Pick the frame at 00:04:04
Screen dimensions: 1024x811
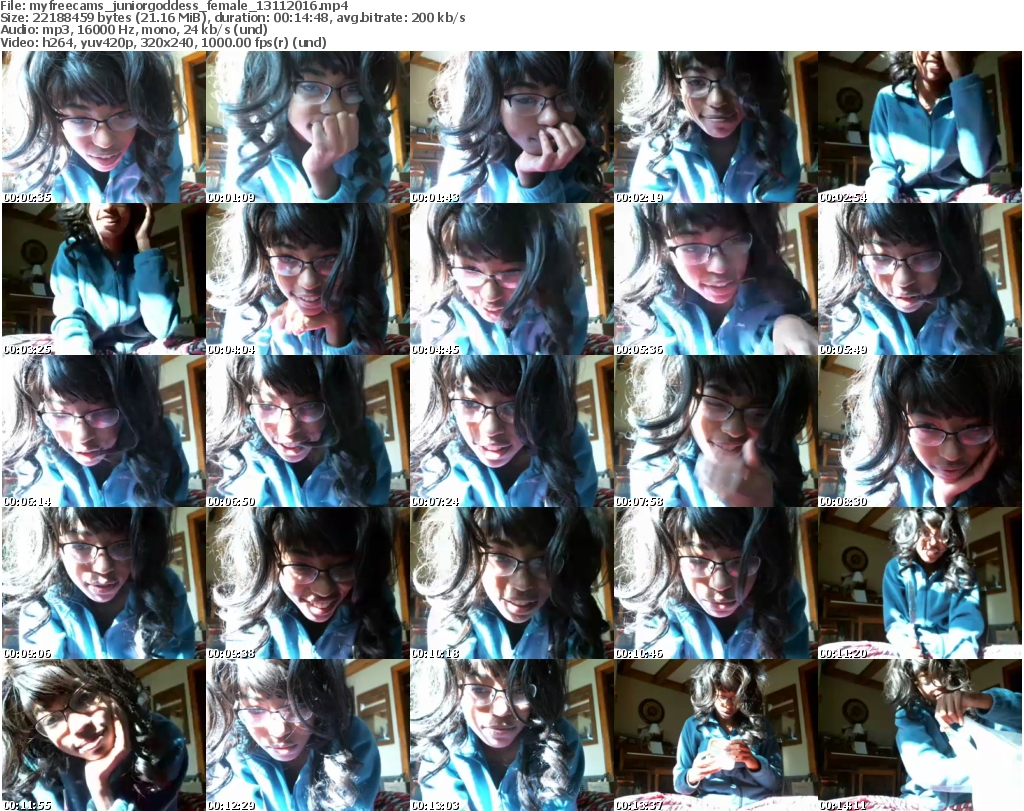(308, 279)
